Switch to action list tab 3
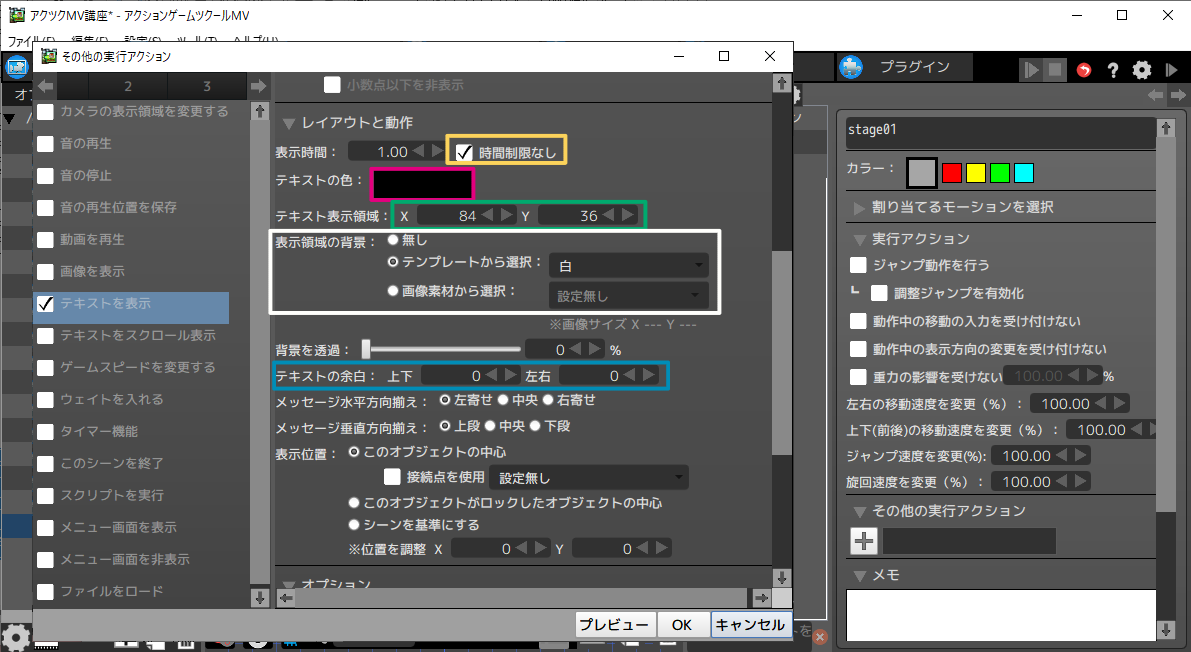The height and width of the screenshot is (652, 1191). coord(207,86)
